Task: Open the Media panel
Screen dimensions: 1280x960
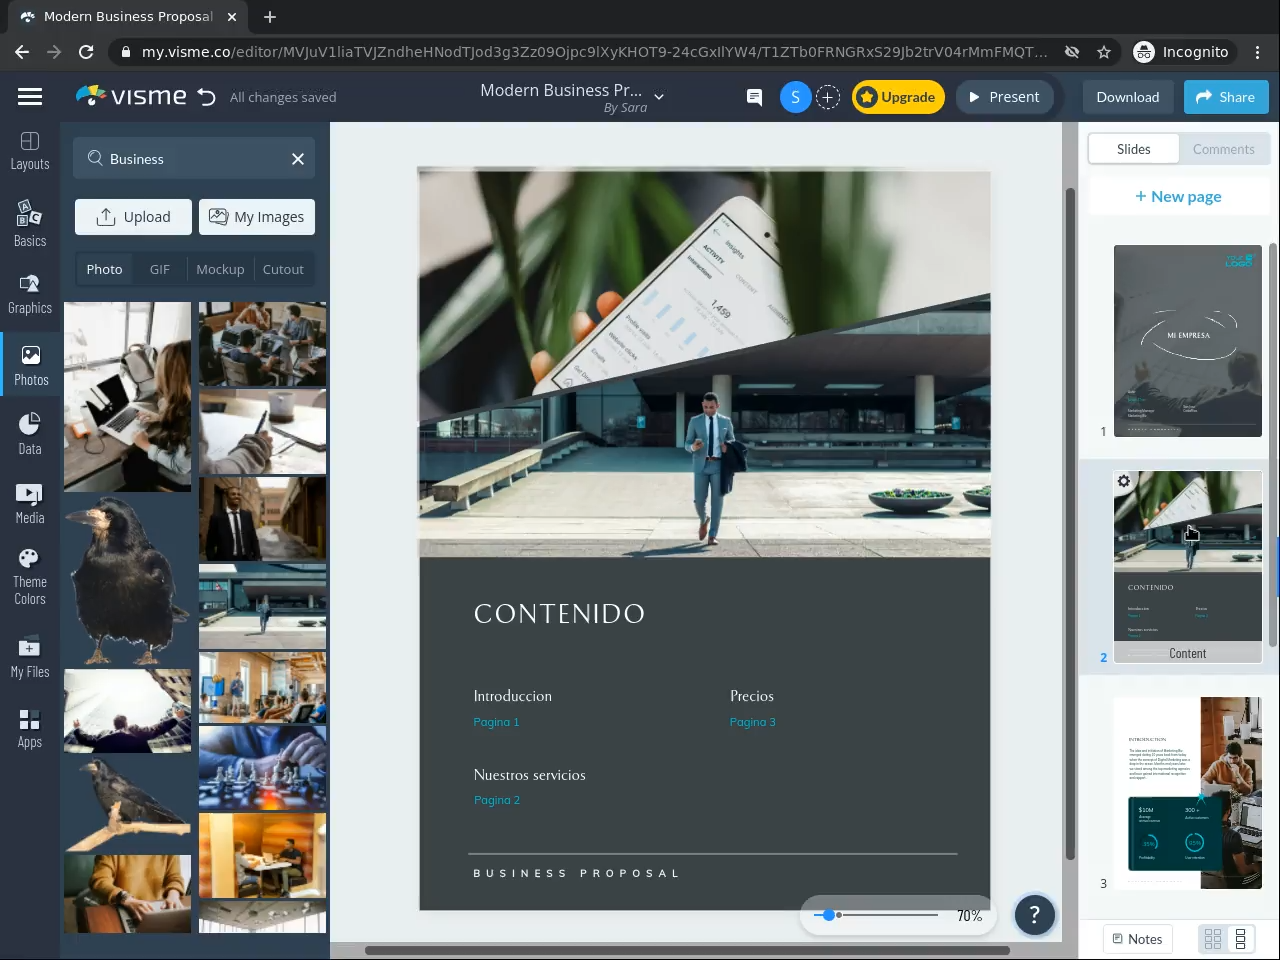Action: (x=30, y=504)
